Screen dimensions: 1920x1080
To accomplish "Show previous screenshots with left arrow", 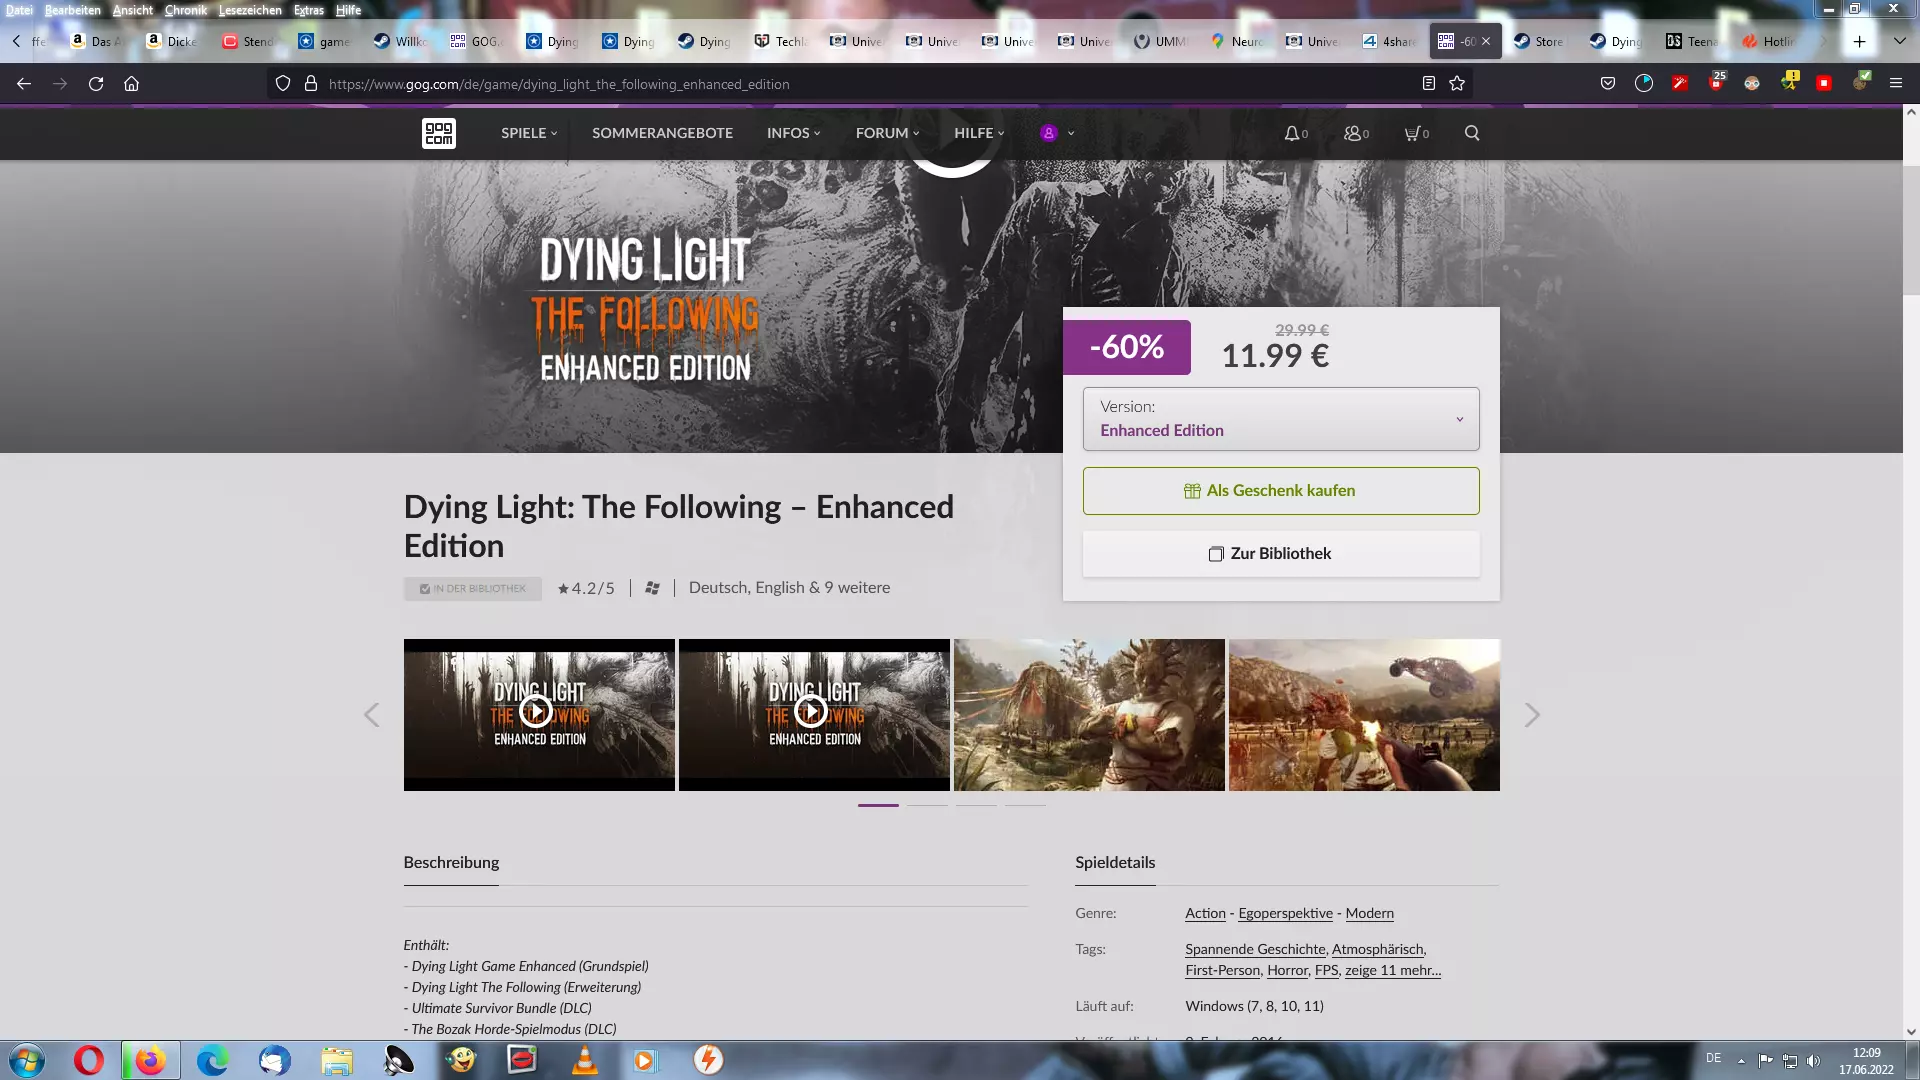I will 372,715.
